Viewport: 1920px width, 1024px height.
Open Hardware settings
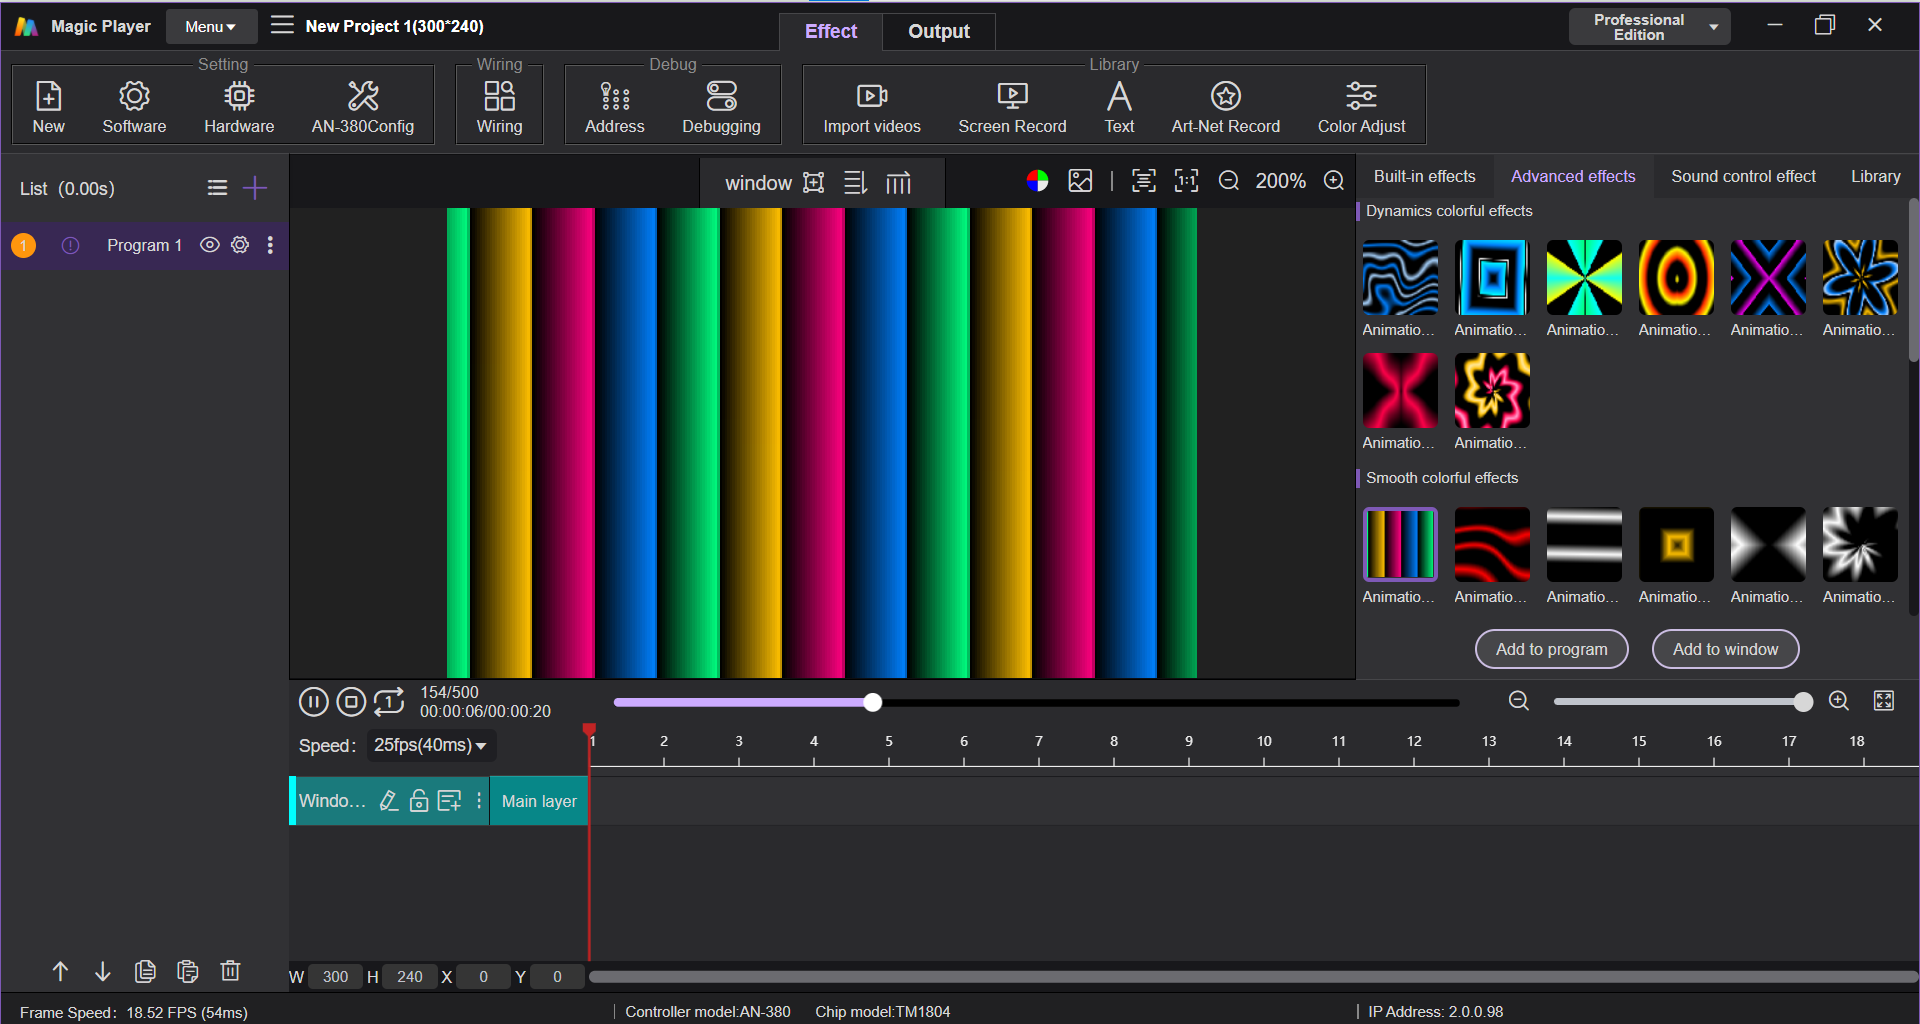pos(239,106)
